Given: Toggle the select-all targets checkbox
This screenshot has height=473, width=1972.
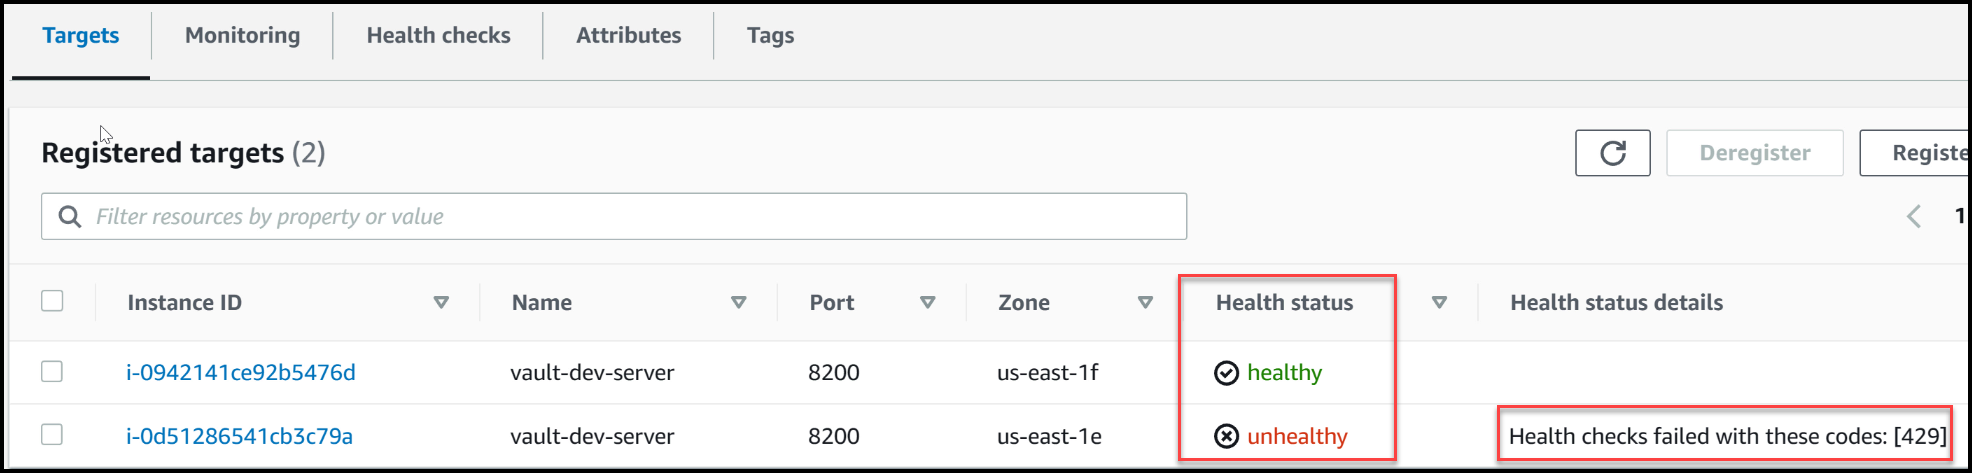Looking at the screenshot, I should coord(52,301).
